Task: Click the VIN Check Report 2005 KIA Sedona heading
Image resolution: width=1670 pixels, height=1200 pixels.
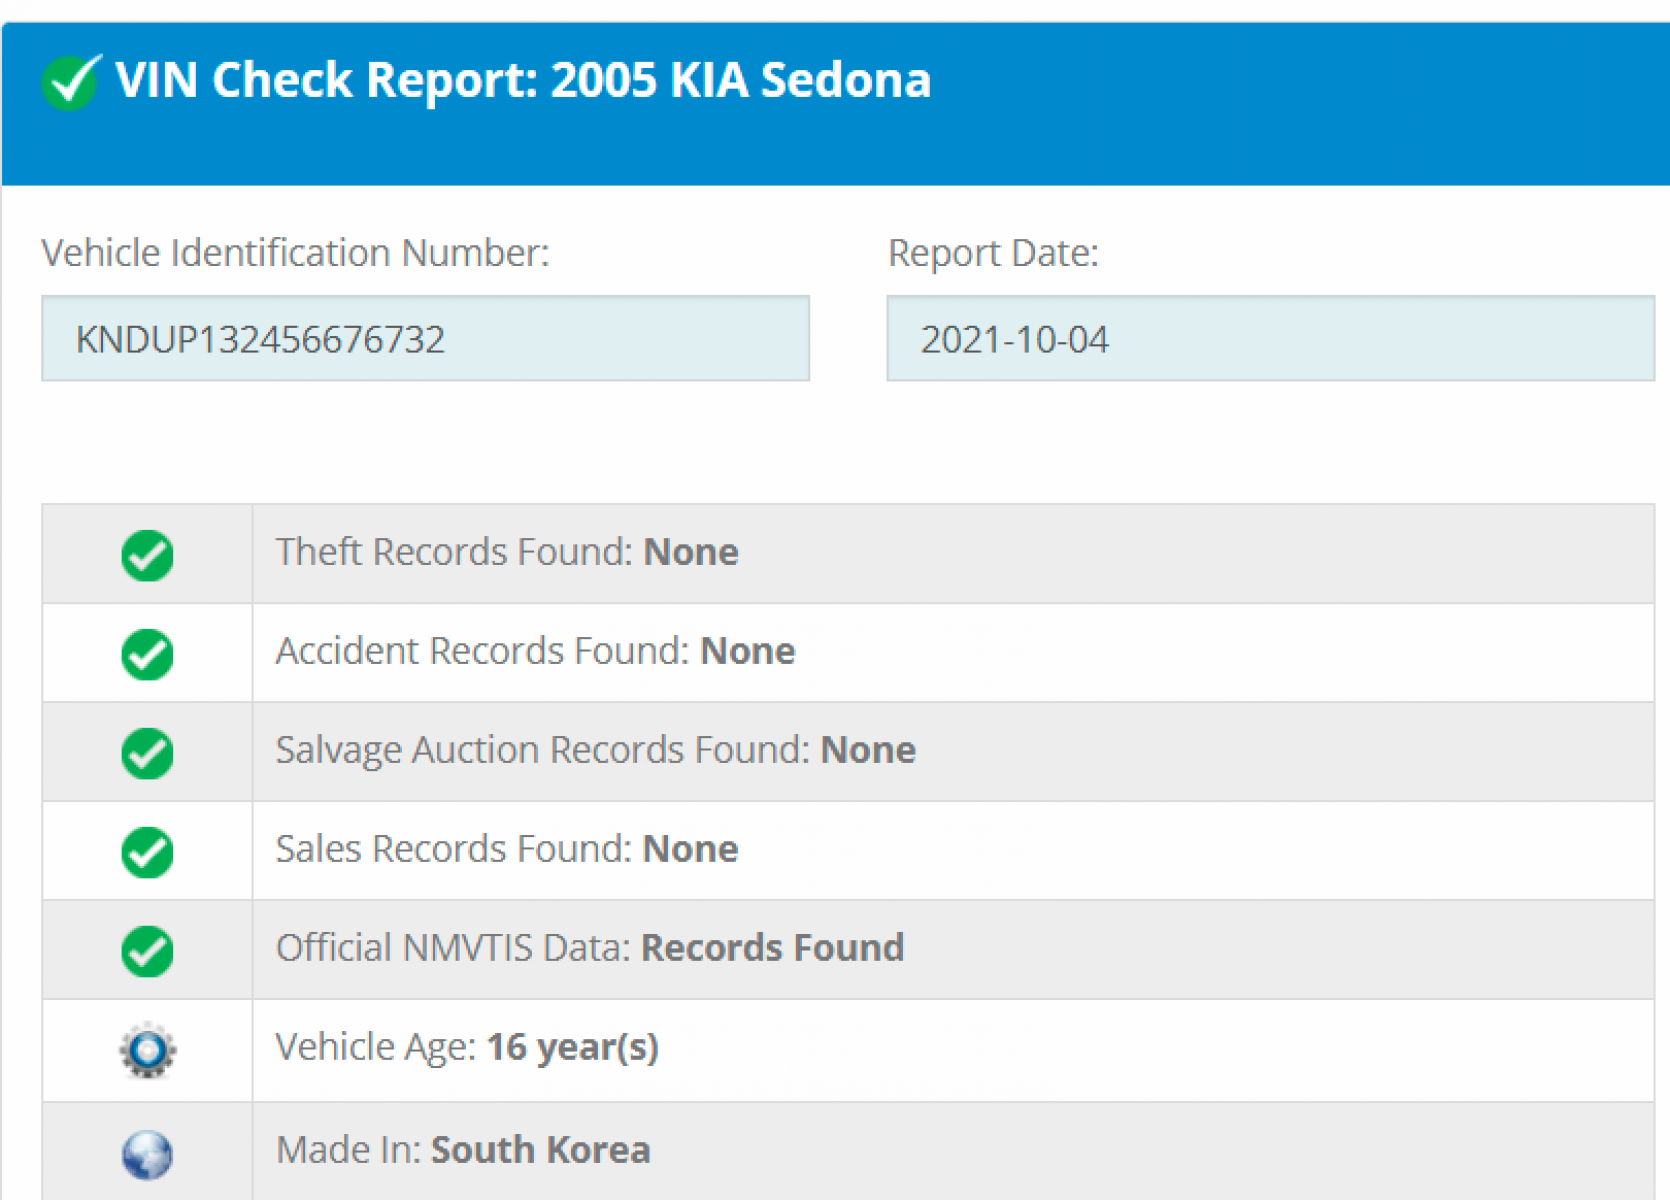Action: coord(522,80)
